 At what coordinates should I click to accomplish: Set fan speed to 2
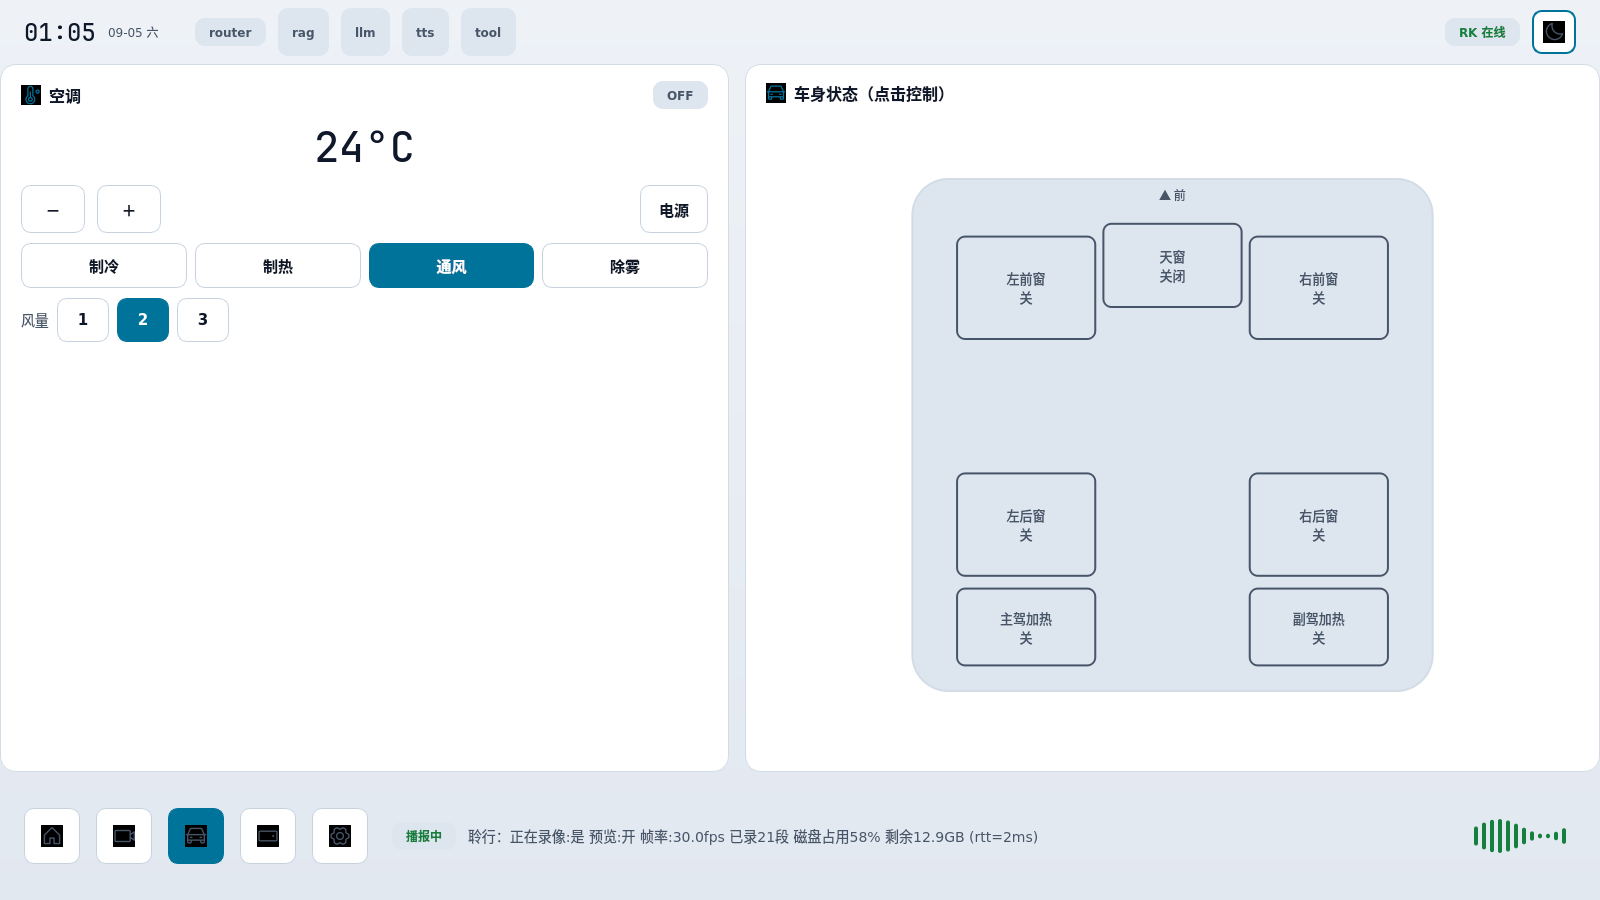143,320
